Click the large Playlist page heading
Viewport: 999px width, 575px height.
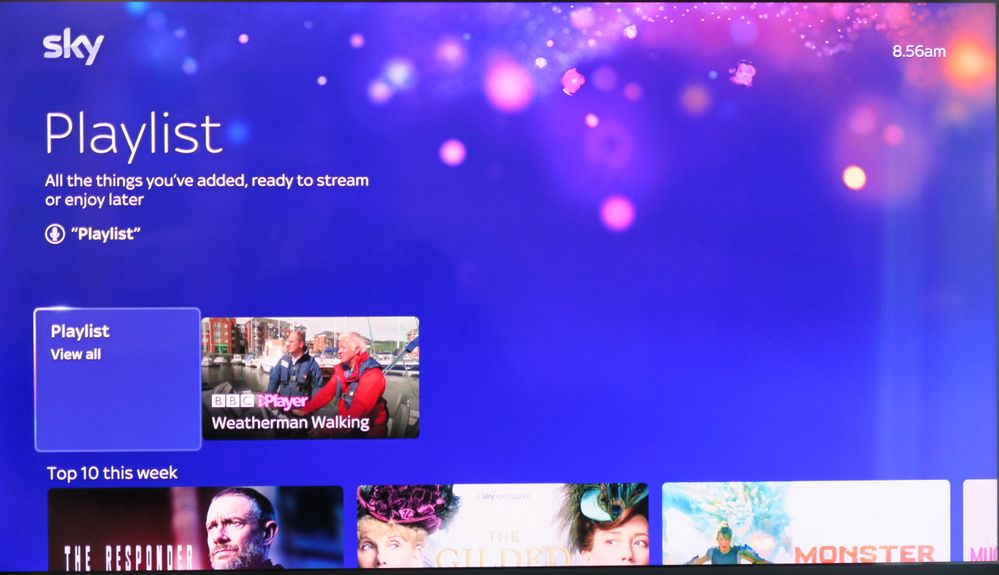point(133,134)
